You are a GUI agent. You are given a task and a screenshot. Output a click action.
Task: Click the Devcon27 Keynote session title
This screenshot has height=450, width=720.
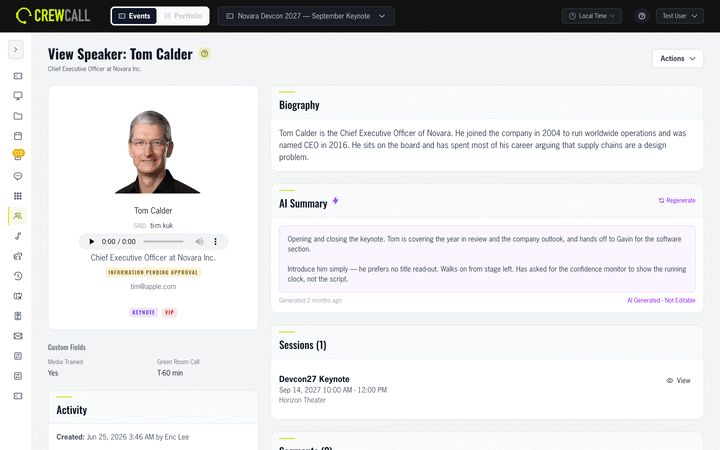coord(314,379)
